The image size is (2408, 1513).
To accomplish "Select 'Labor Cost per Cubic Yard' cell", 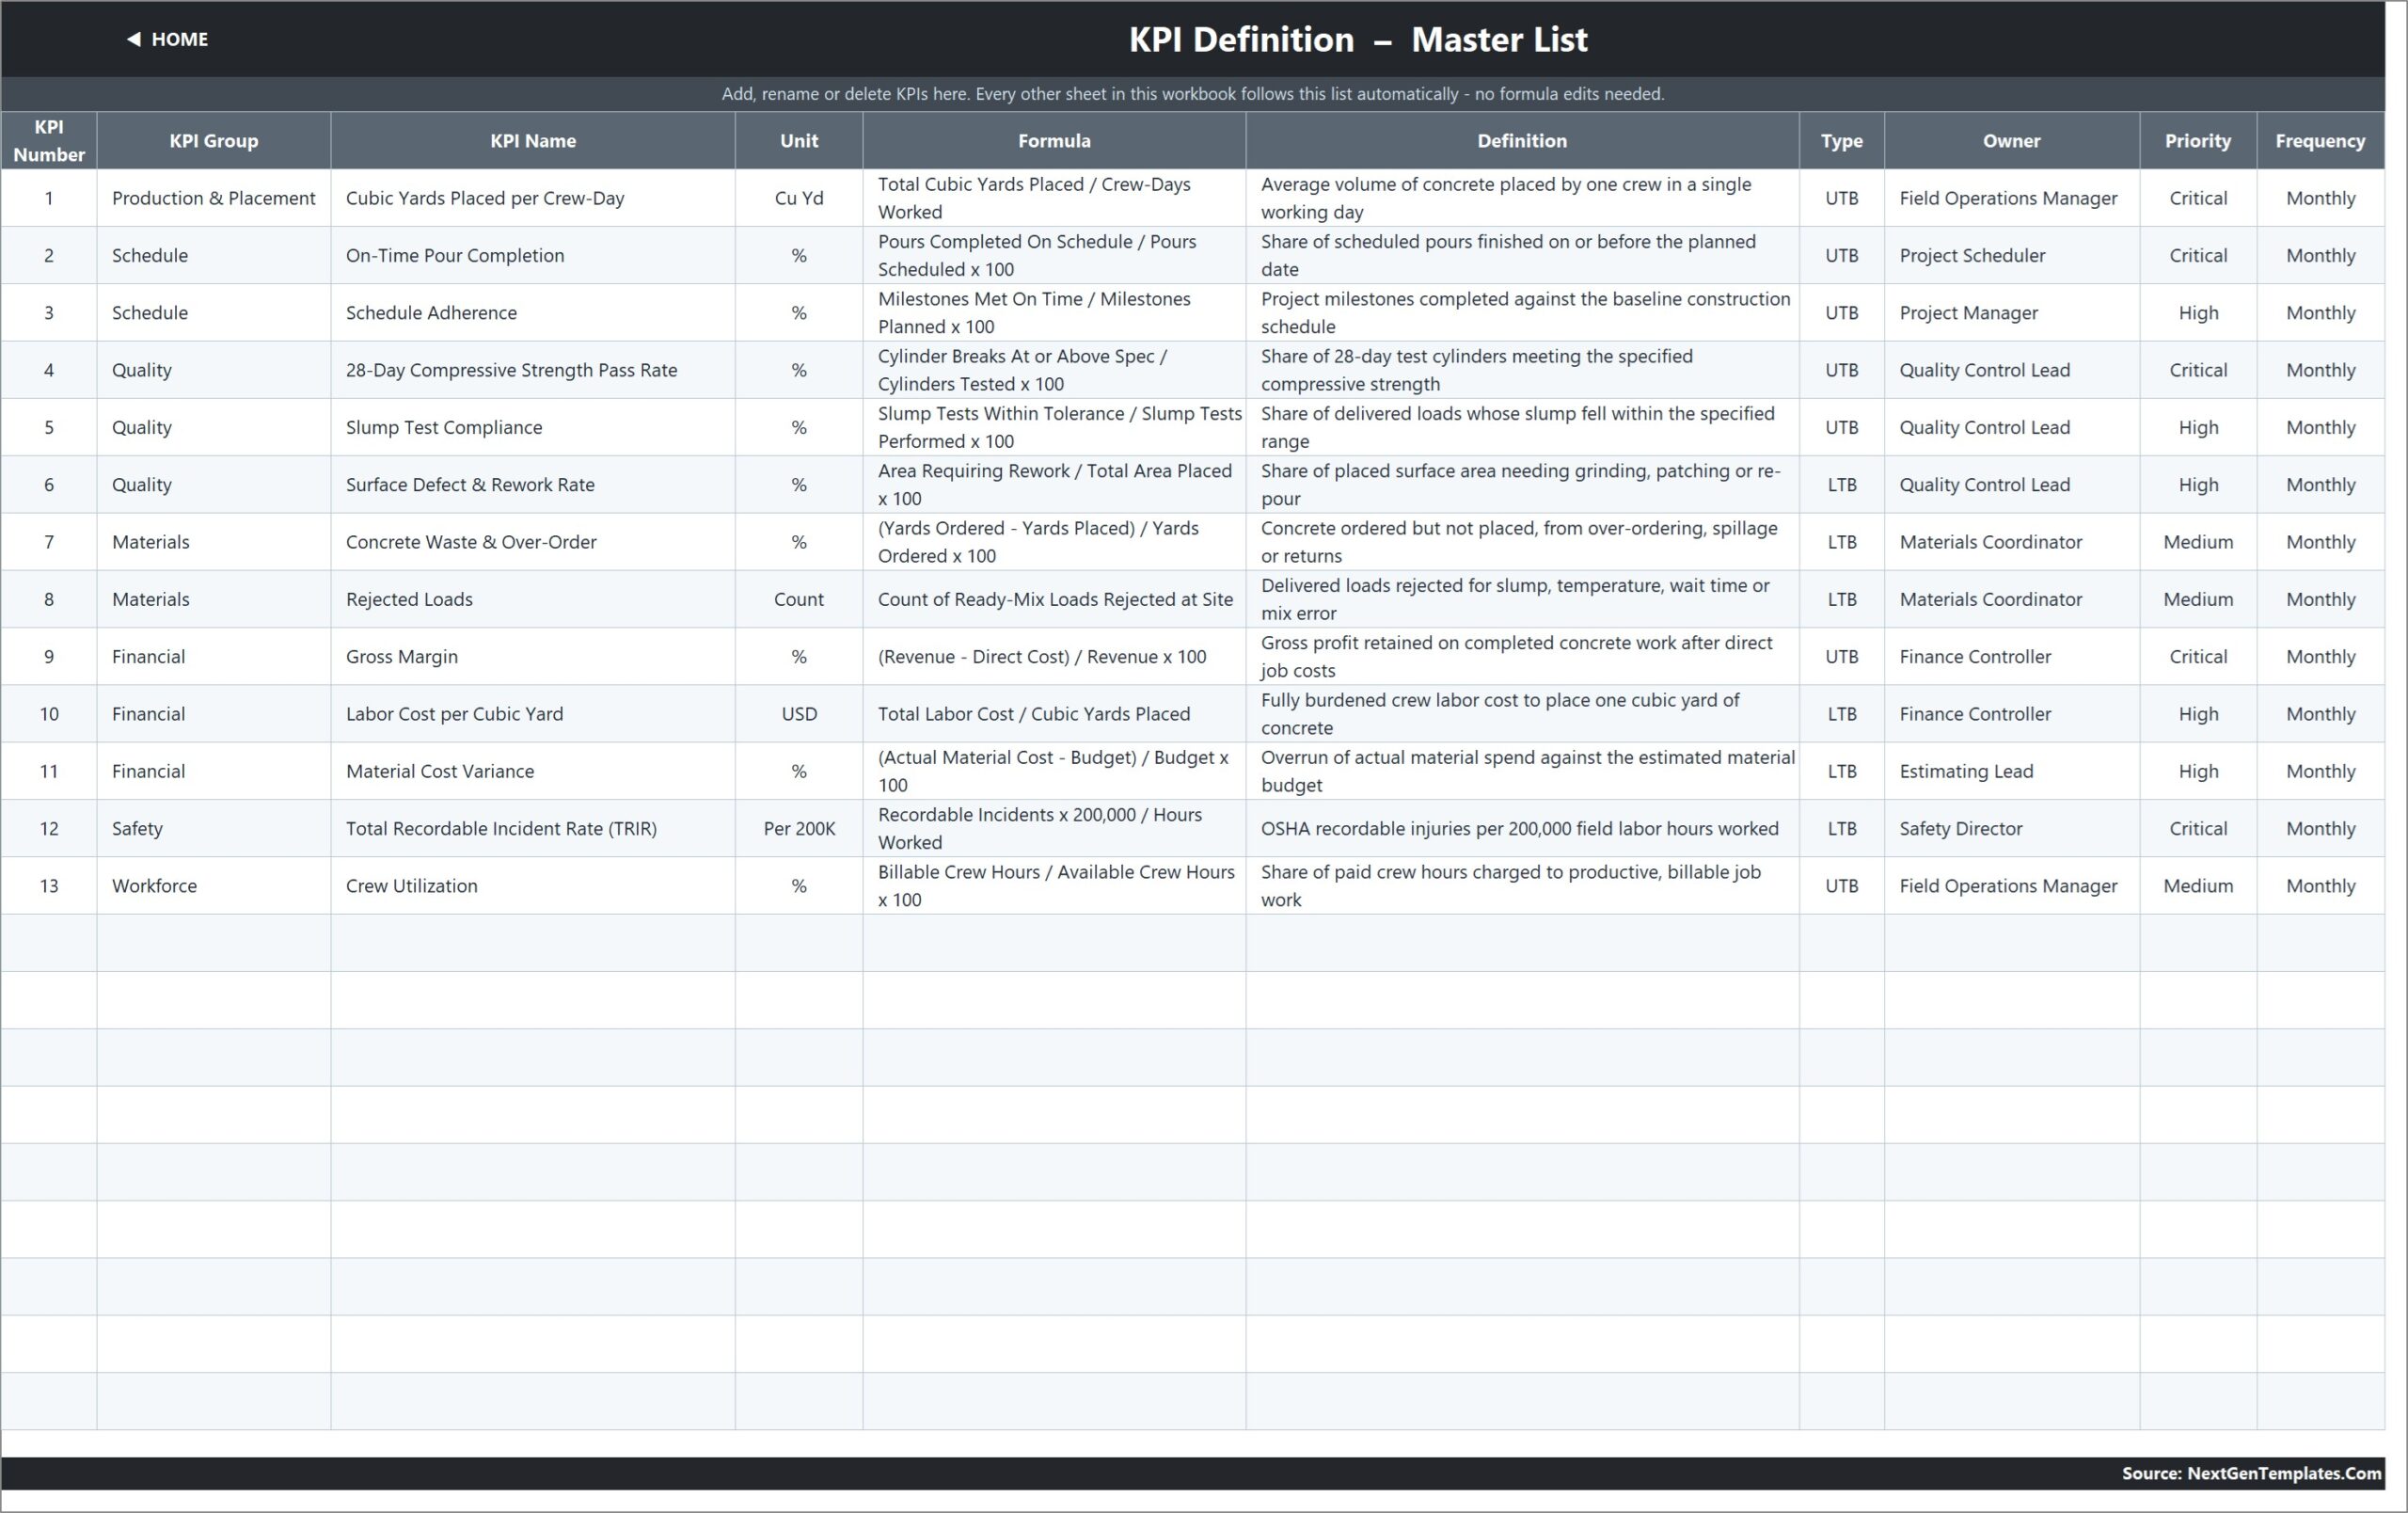I will [533, 713].
